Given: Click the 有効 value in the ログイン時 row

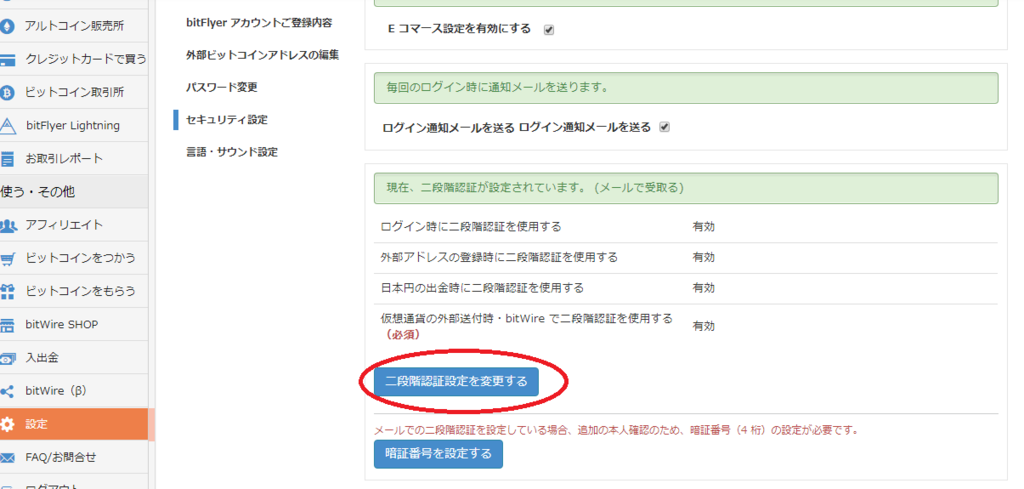Looking at the screenshot, I should click(x=703, y=227).
